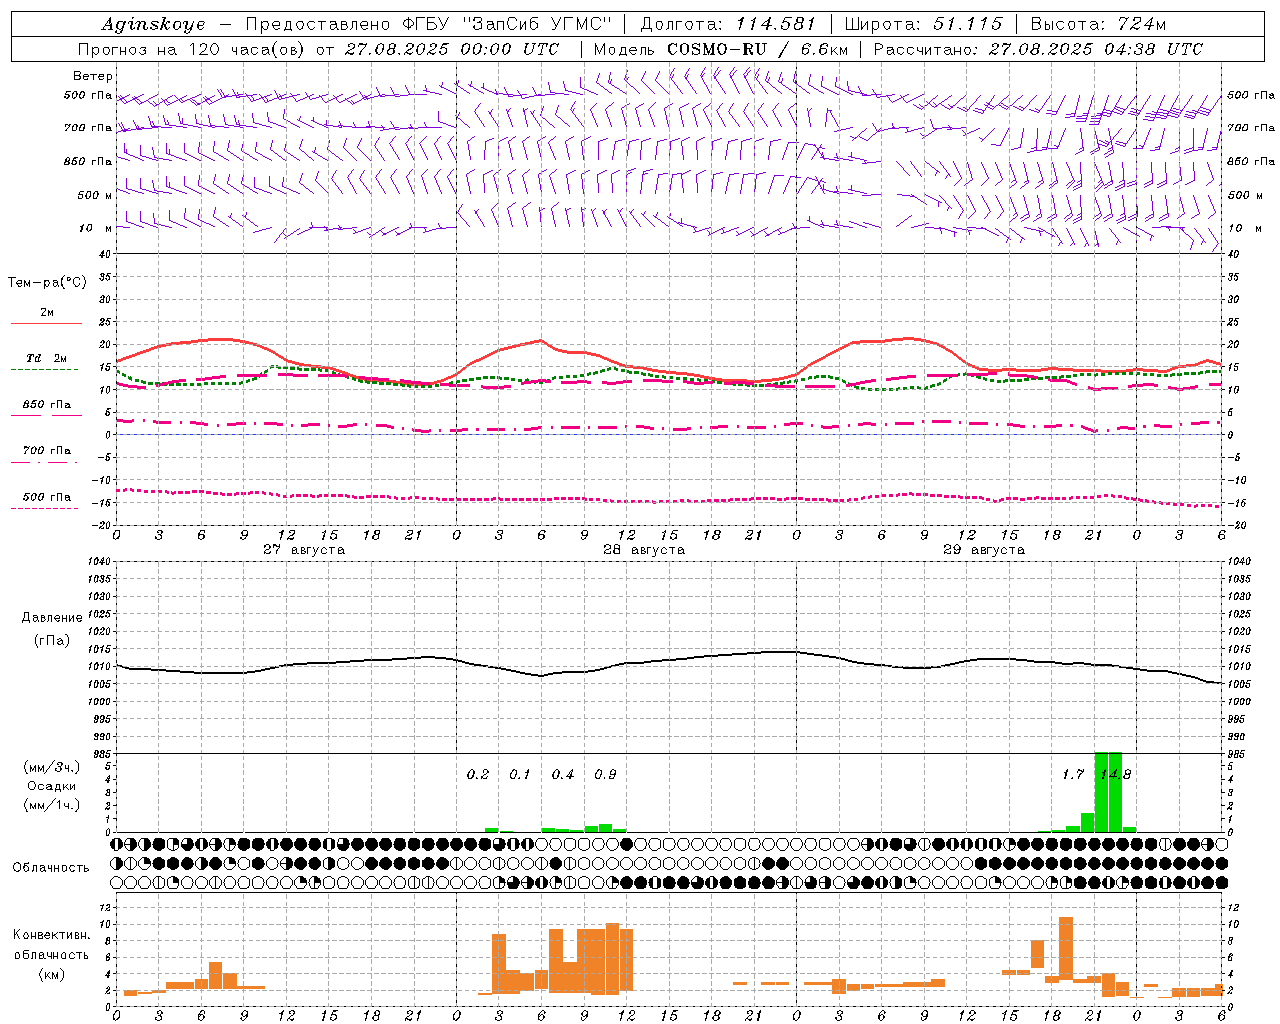Click the '28 августа' date label
The height and width of the screenshot is (1024, 1280).
pos(644,550)
